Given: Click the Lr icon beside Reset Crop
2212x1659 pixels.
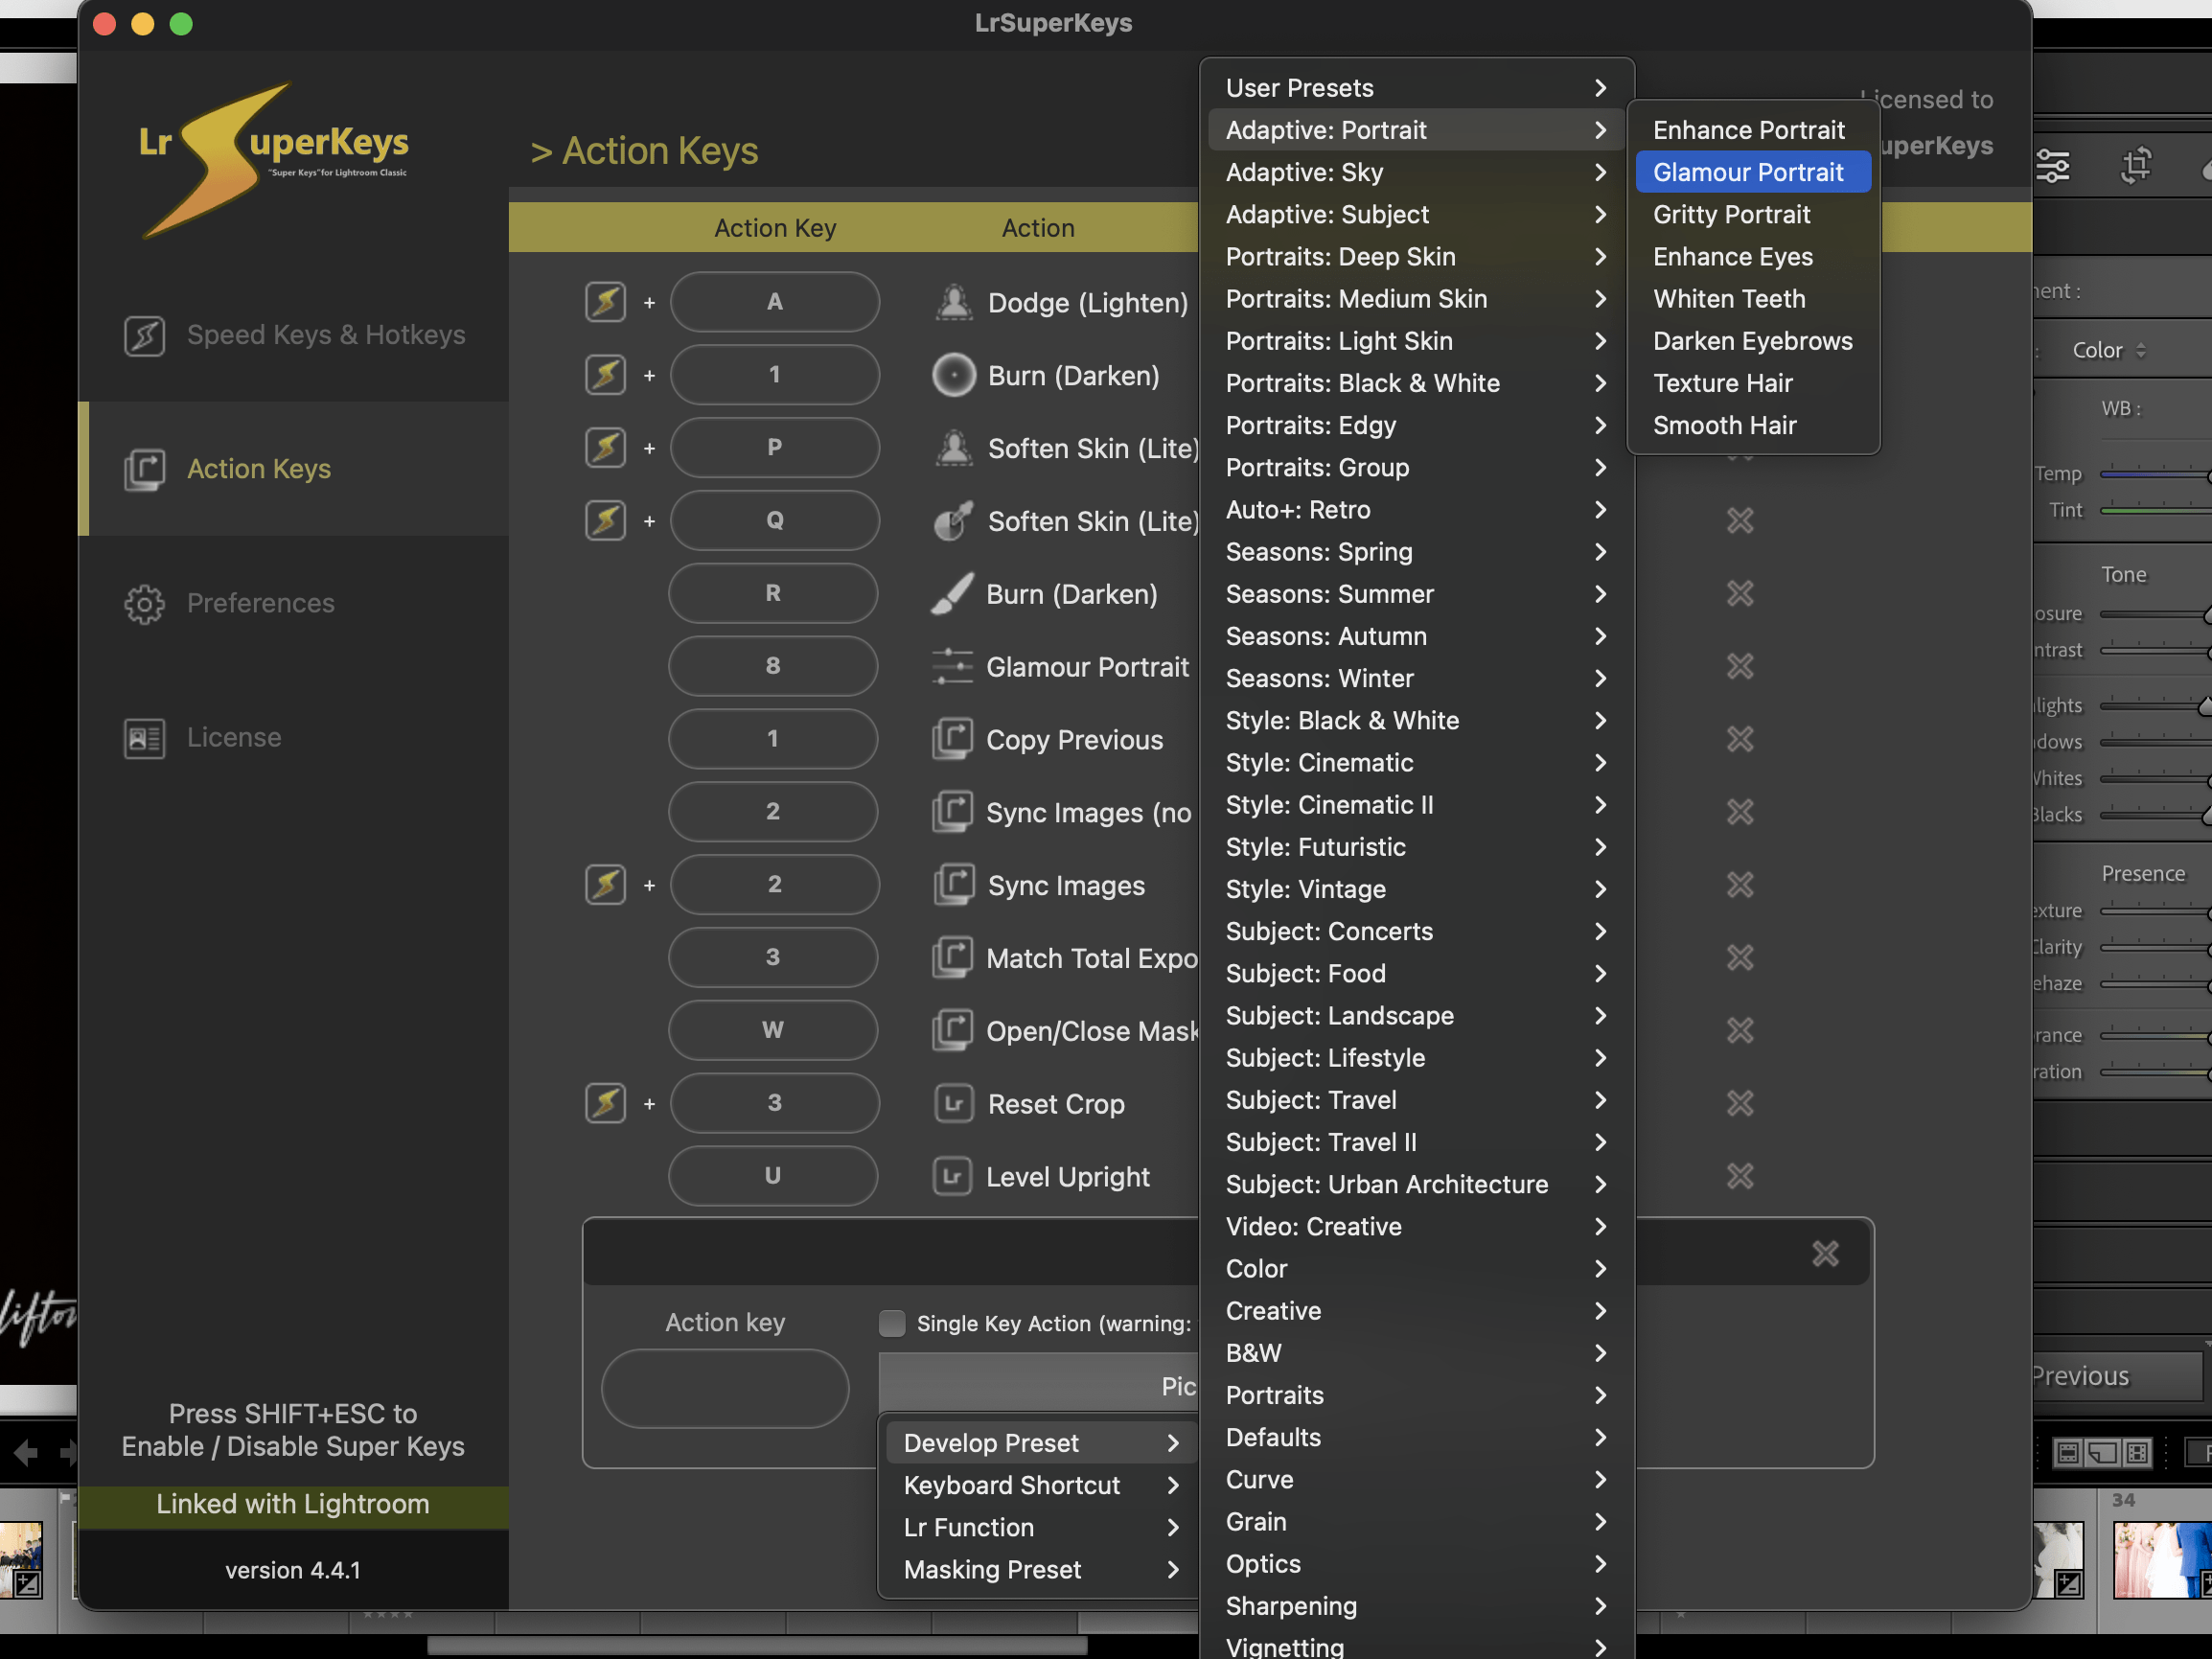Looking at the screenshot, I should 954,1103.
